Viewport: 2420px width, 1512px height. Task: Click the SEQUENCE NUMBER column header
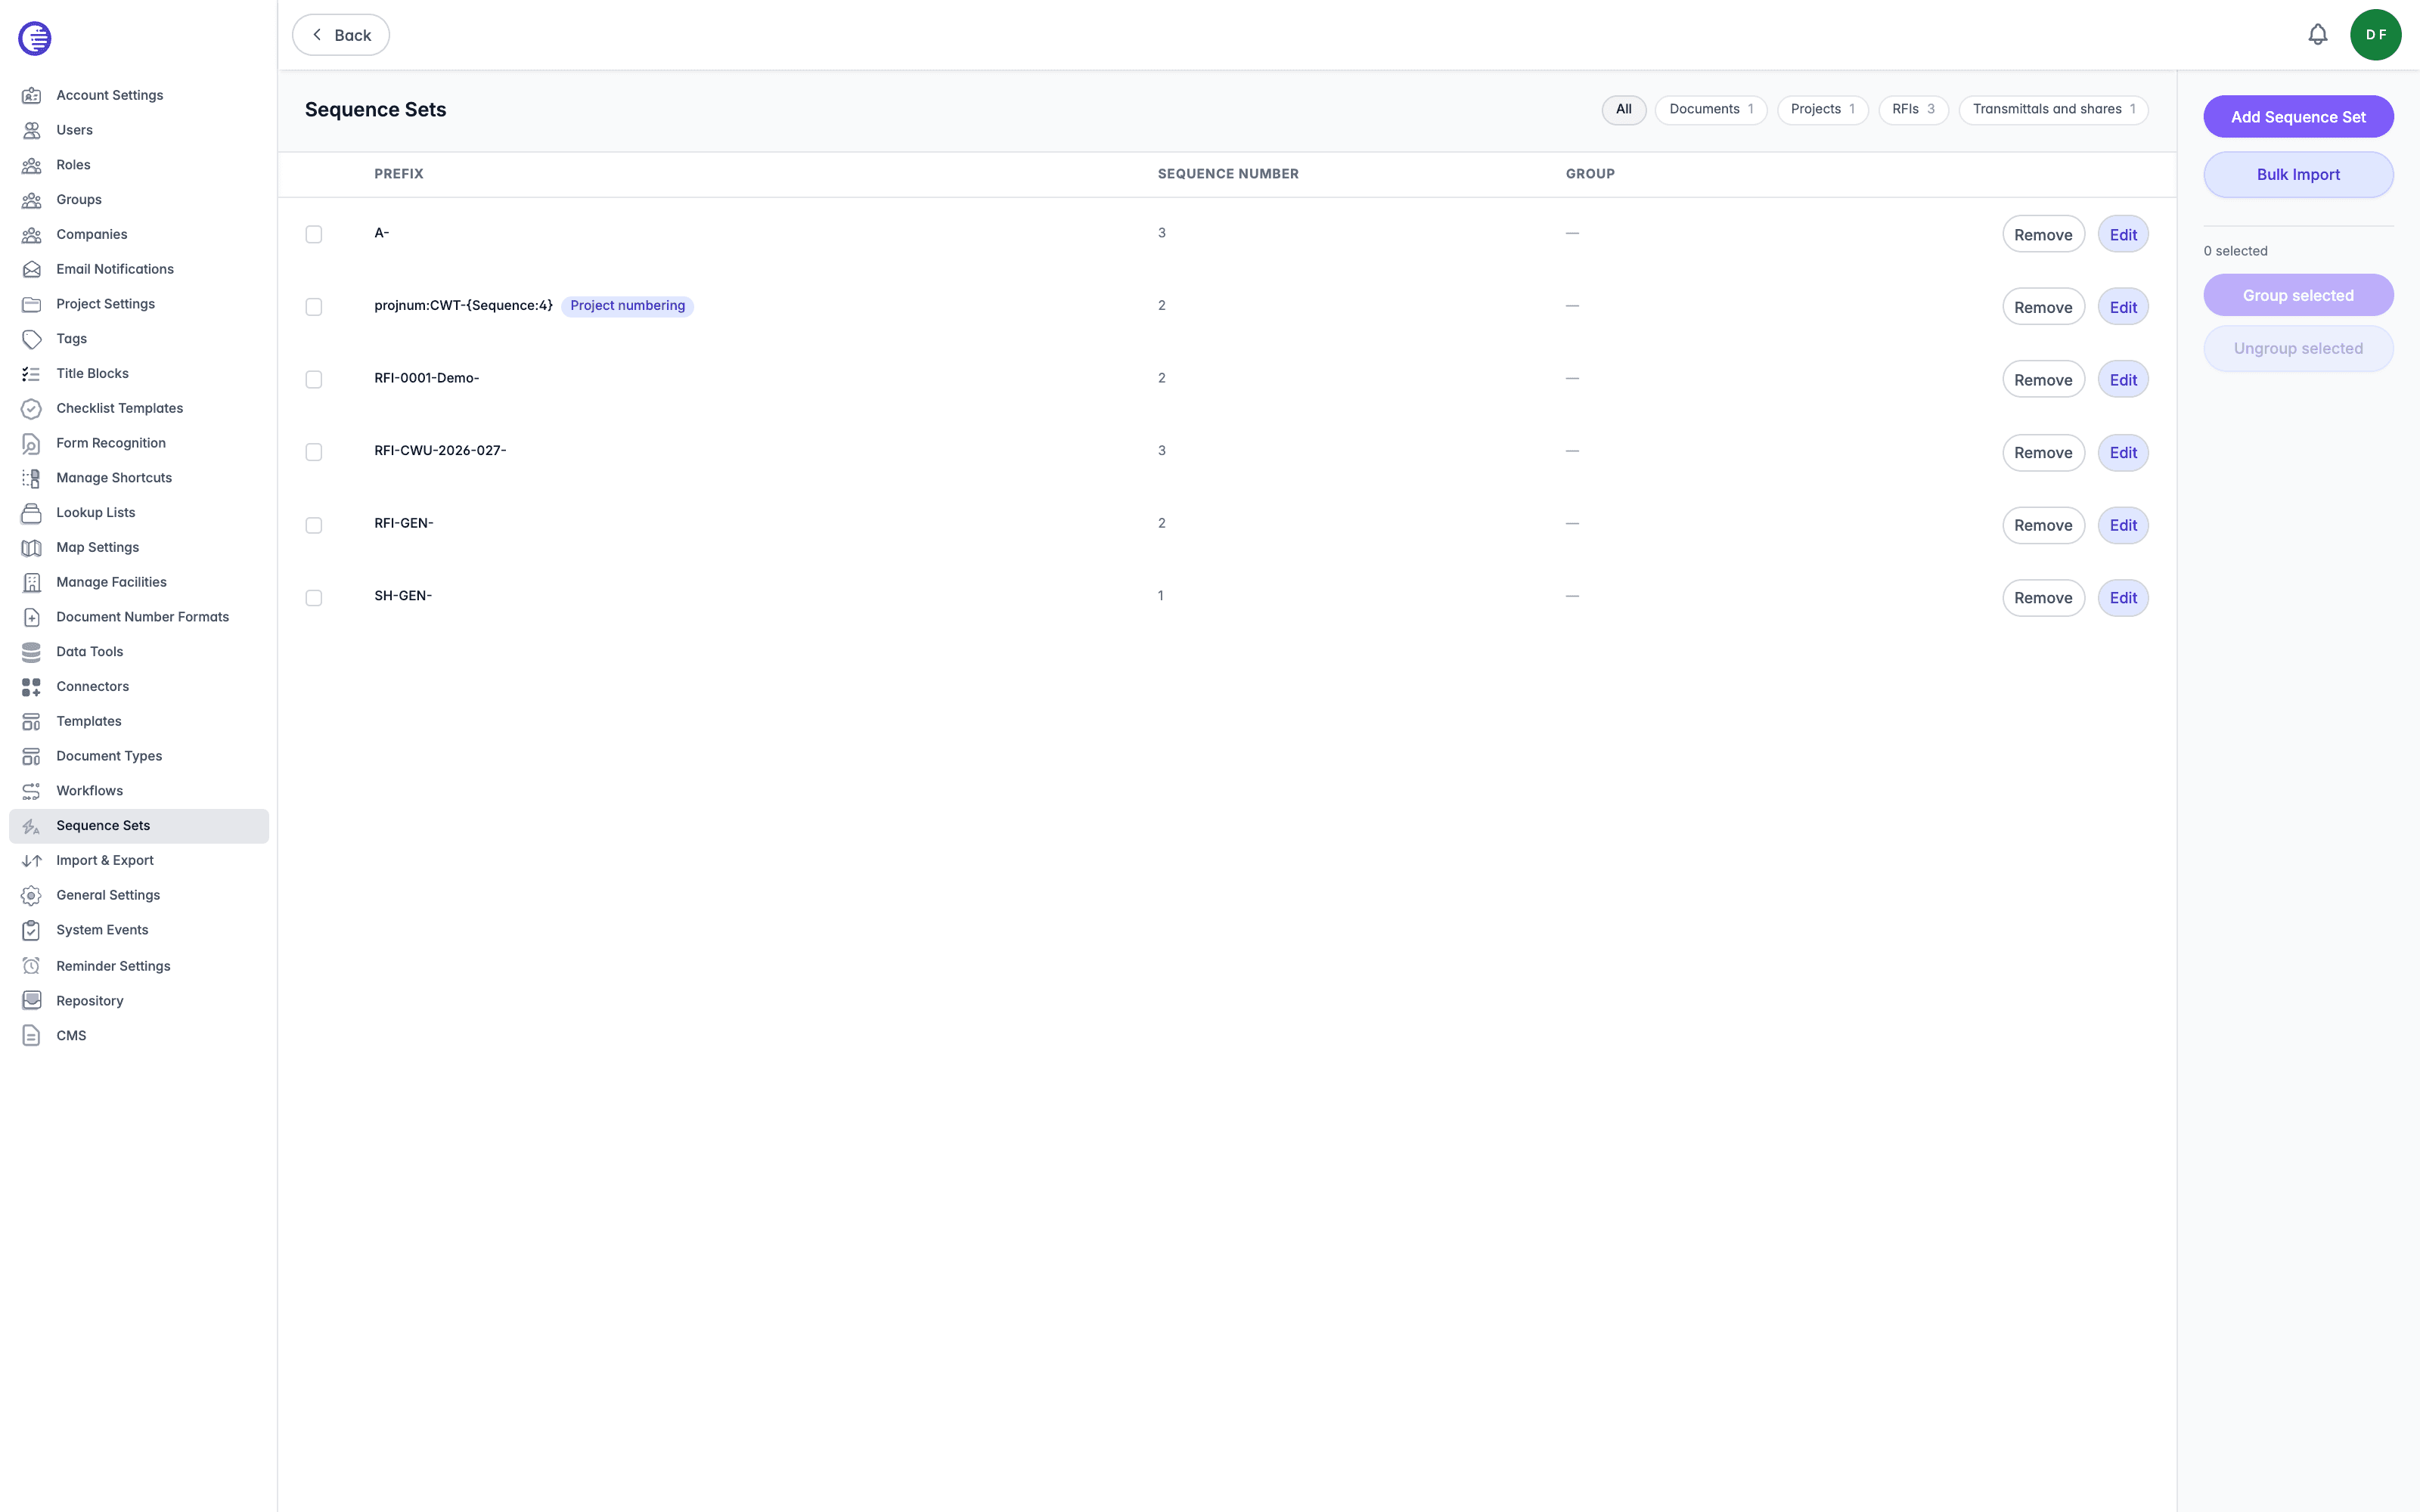point(1228,174)
